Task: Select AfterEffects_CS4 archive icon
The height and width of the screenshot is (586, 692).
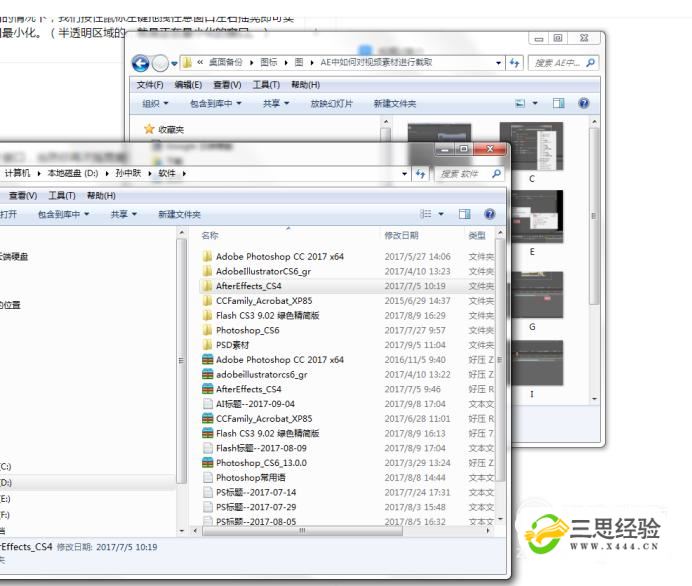Action: [207, 389]
